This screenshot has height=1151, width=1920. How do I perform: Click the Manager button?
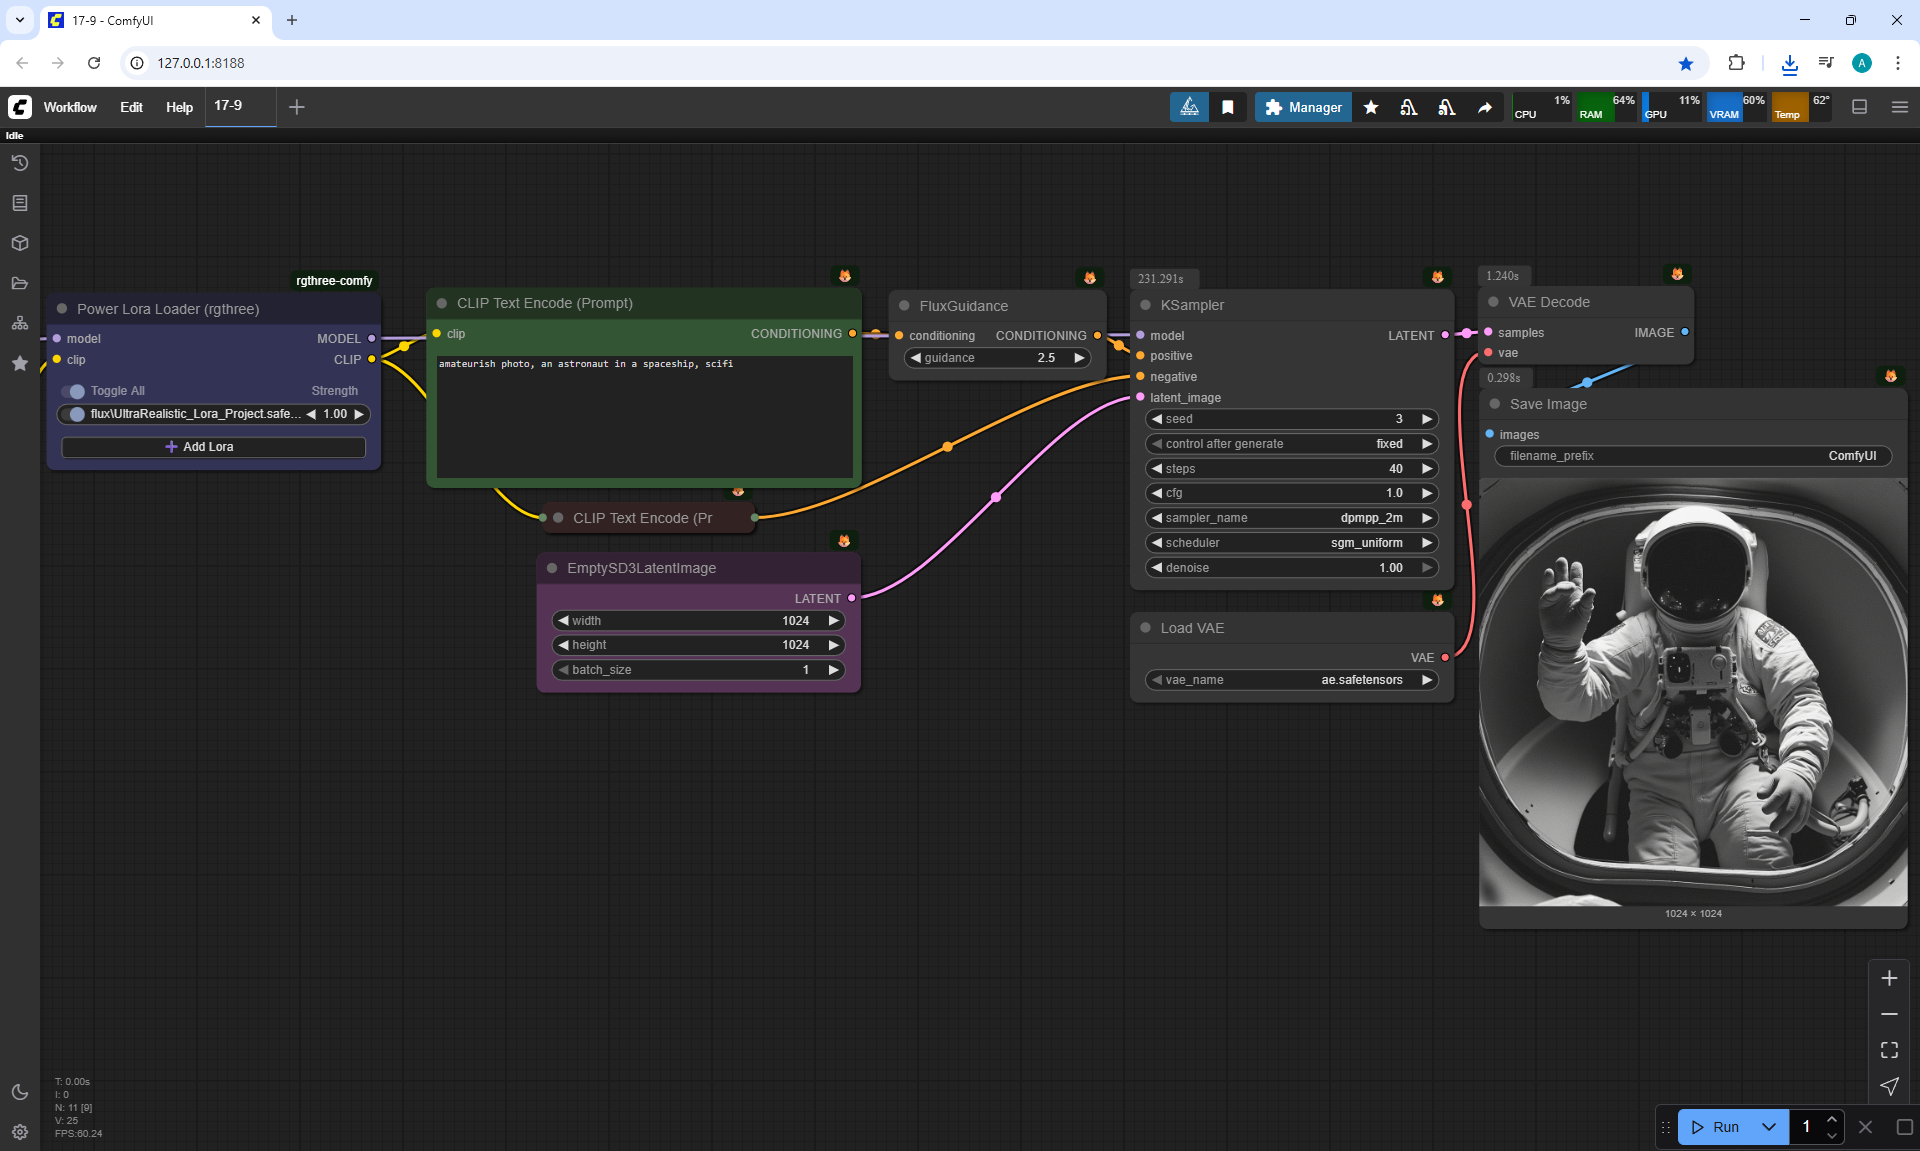1303,107
